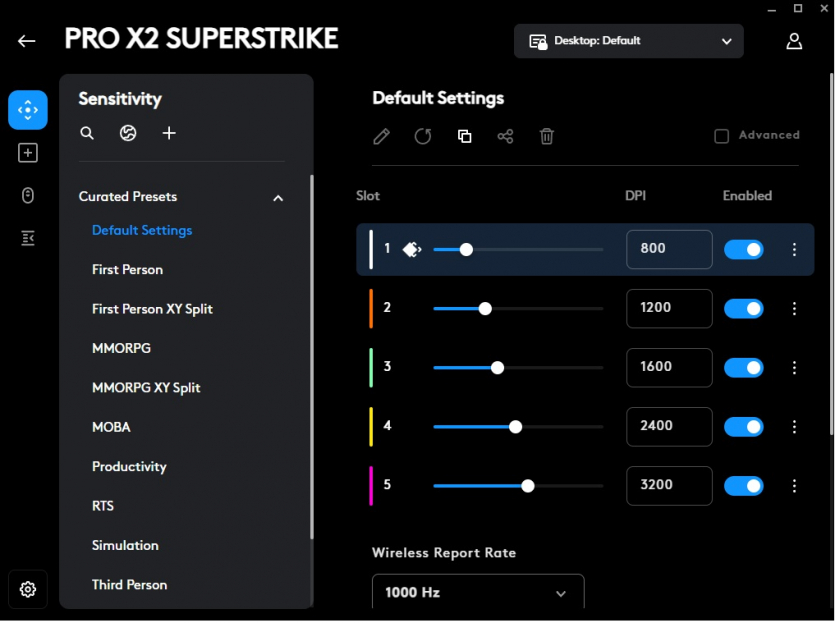Share the preset using share icon
The height and width of the screenshot is (623, 835).
(x=505, y=136)
